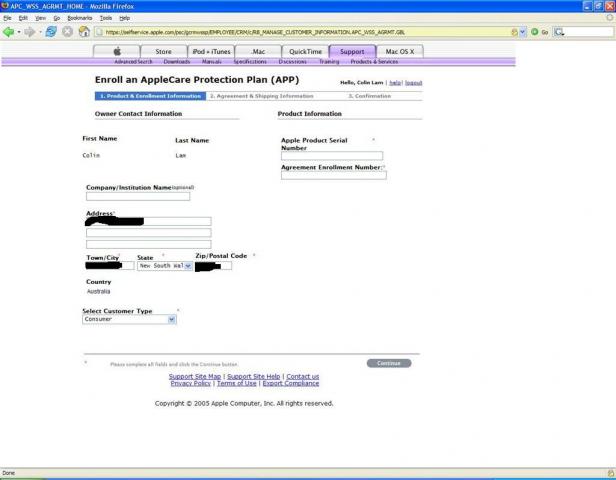Click the second Address line field
This screenshot has width=616, height=480.
tap(148, 233)
